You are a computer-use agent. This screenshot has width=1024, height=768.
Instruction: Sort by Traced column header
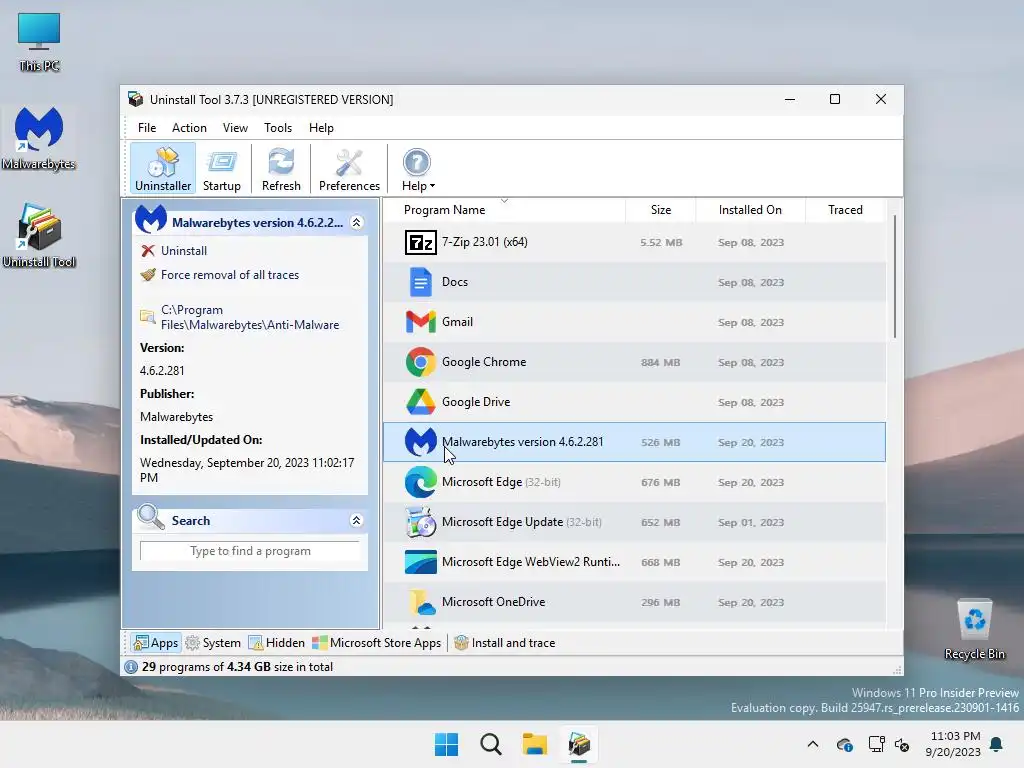point(846,210)
